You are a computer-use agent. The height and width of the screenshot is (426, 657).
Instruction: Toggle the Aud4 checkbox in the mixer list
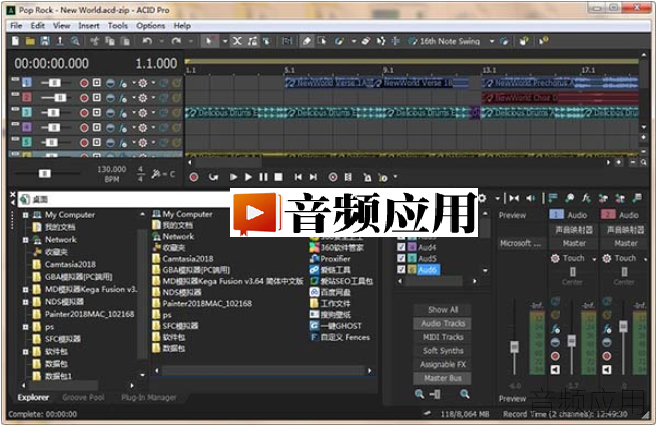pos(401,247)
